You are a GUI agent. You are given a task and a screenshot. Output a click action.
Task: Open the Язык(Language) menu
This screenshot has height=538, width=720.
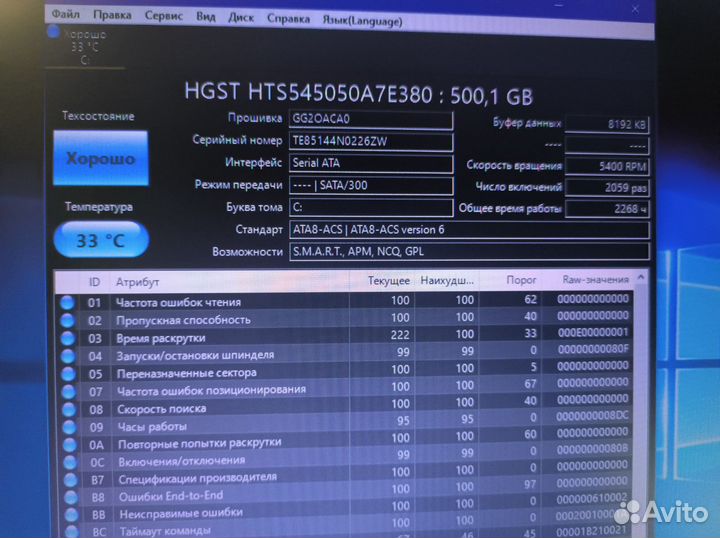[363, 19]
